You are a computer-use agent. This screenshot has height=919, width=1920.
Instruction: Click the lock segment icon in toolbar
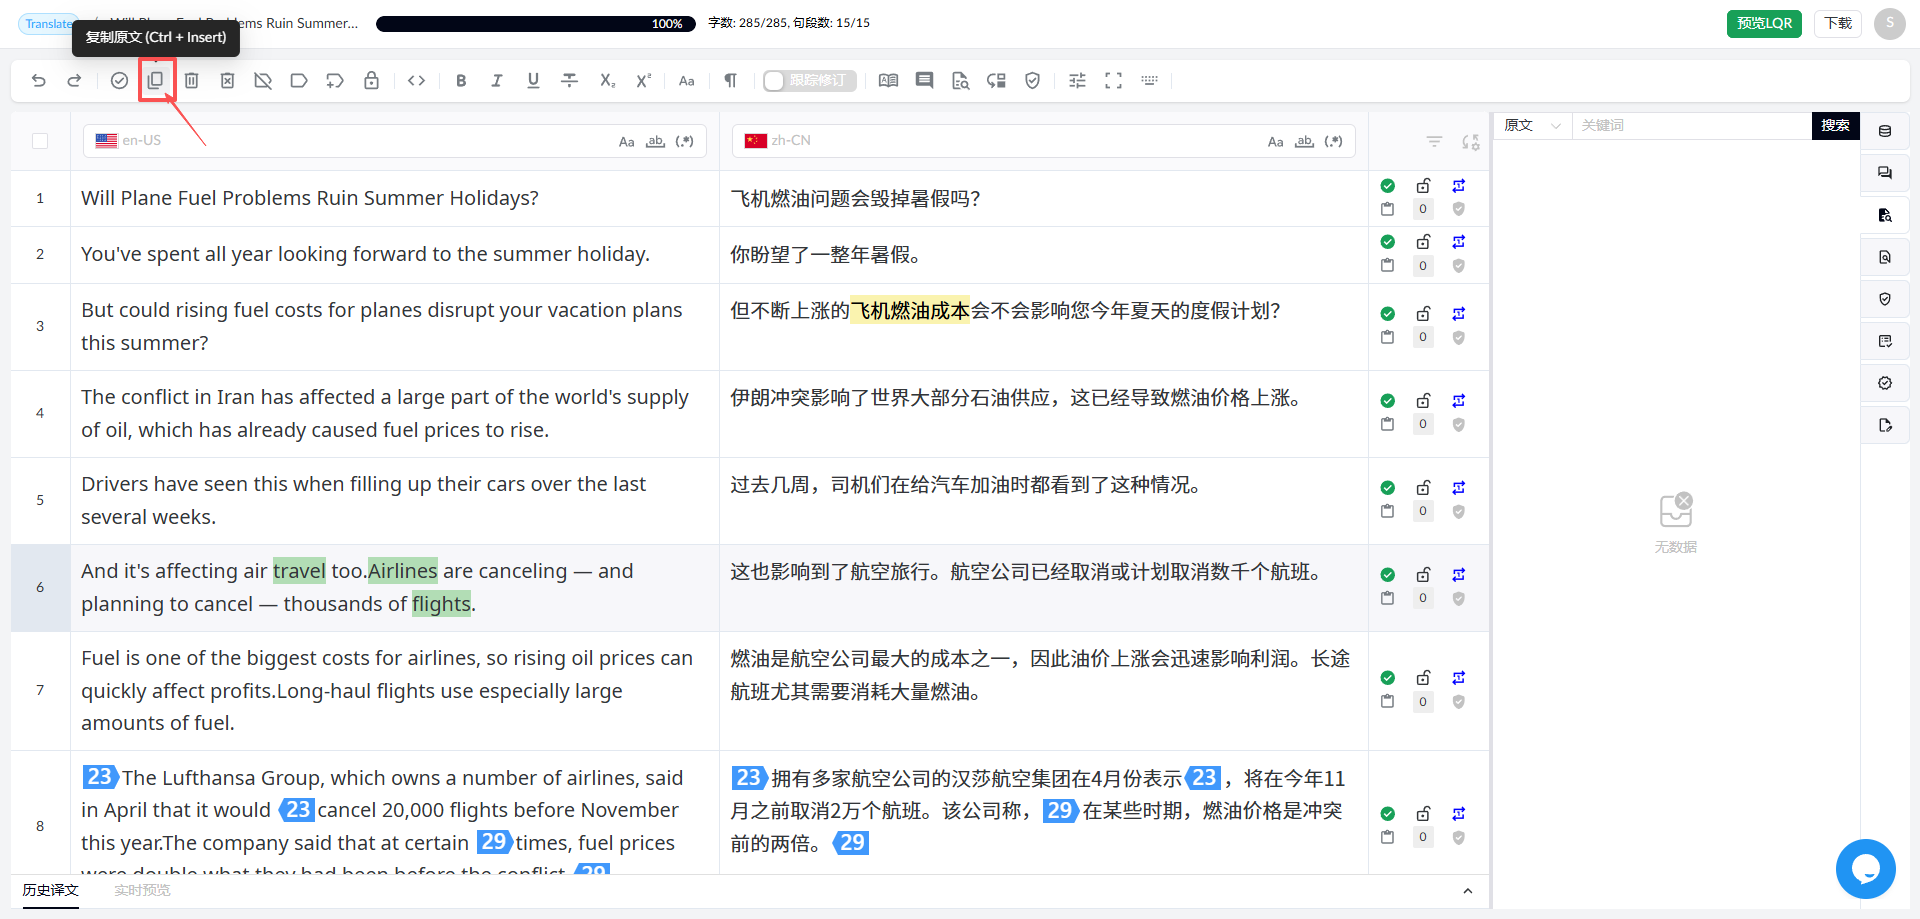coord(371,81)
